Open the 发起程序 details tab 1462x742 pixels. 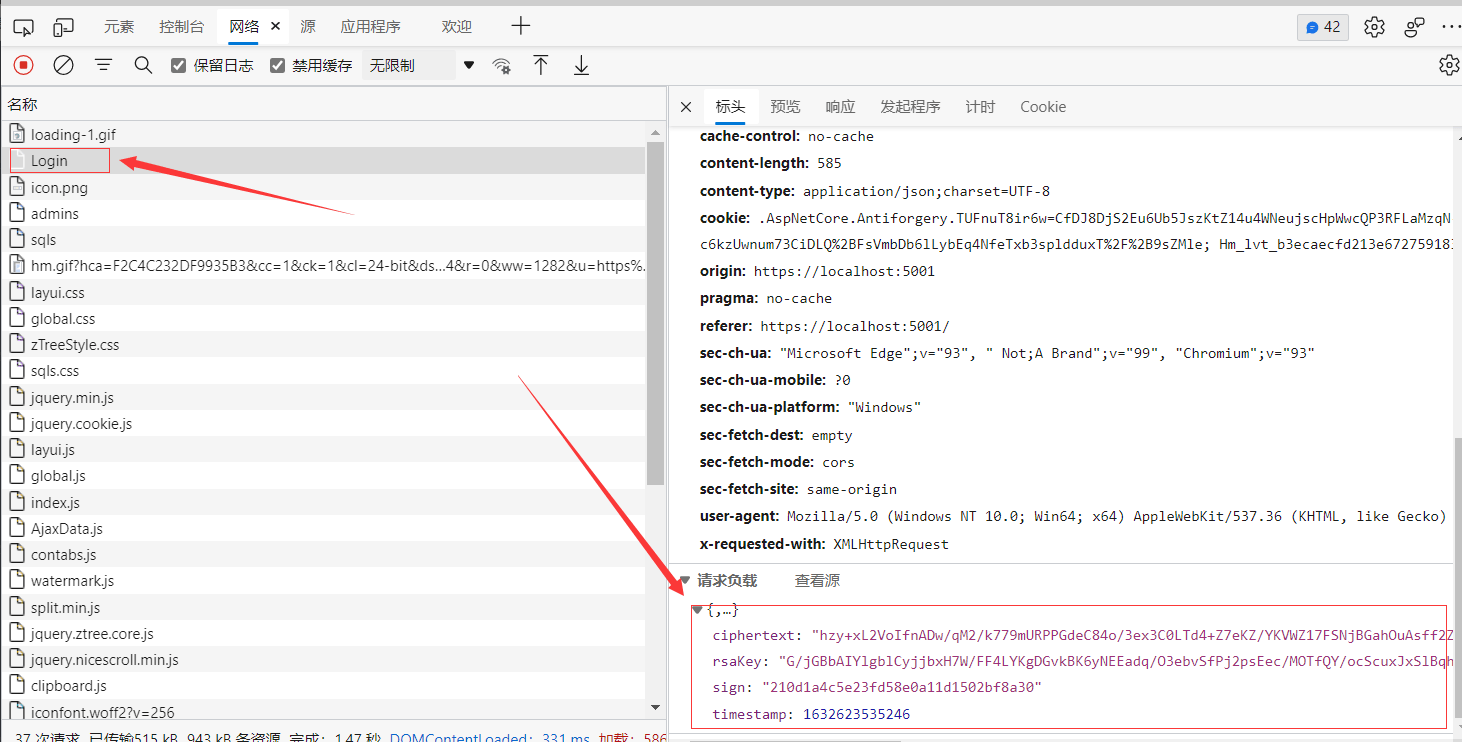(x=910, y=107)
